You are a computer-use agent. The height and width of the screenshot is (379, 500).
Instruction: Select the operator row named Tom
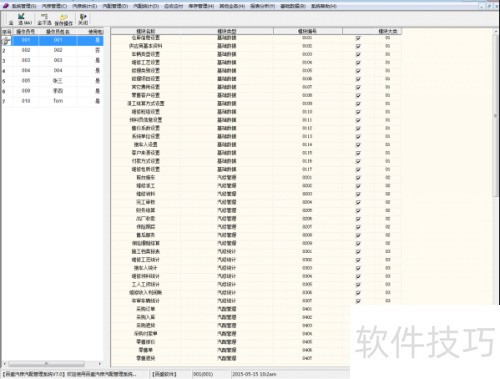(x=53, y=101)
